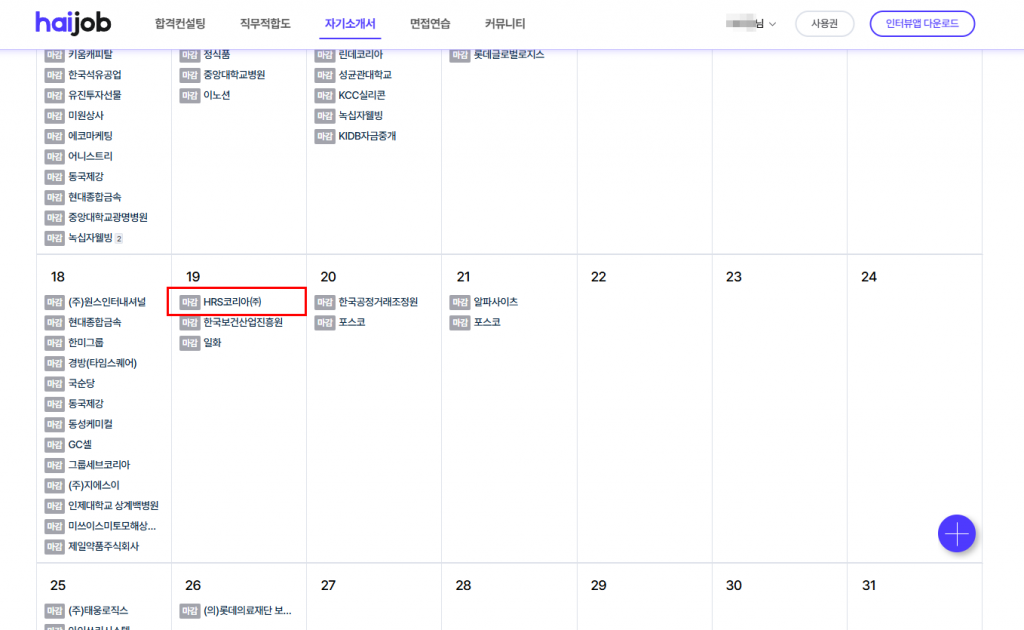The height and width of the screenshot is (630, 1024).
Task: Open the user name dropdown chevron
Action: tap(772, 24)
